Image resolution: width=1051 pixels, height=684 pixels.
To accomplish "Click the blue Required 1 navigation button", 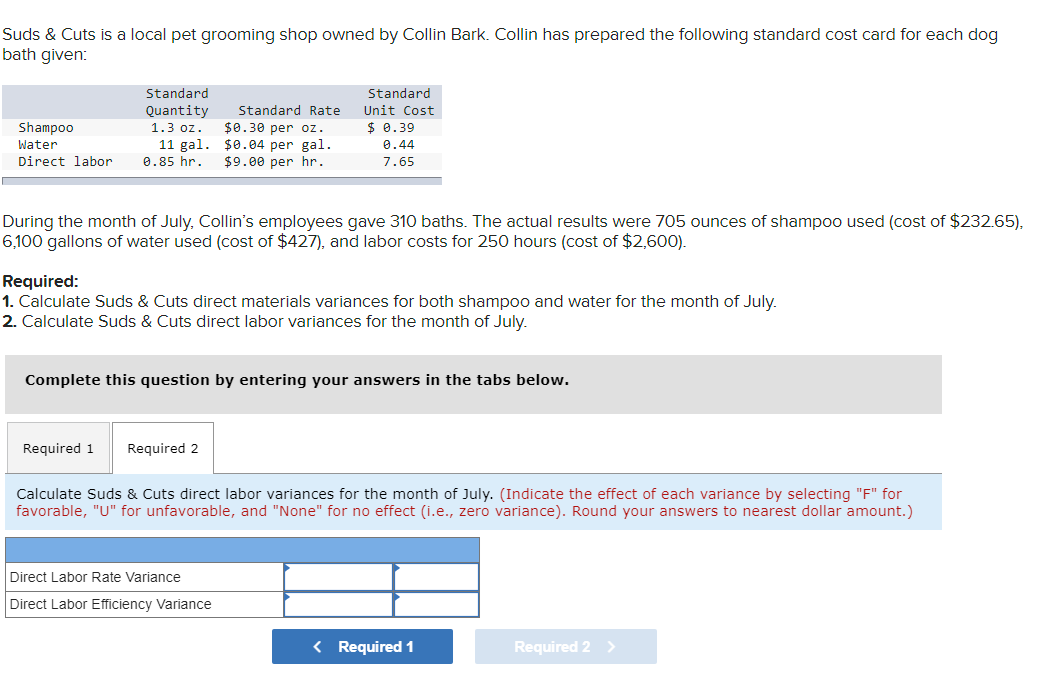I will point(362,646).
